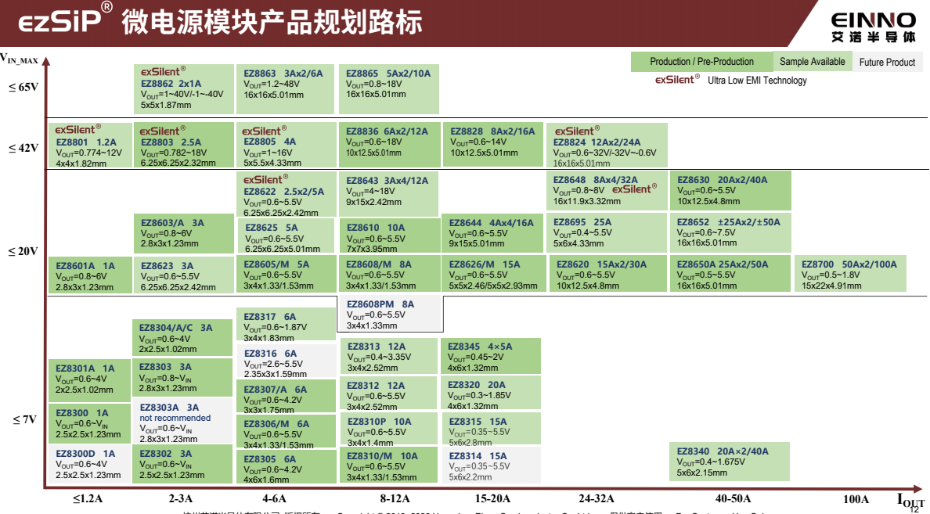Click the EZ8605/M 5A product cell
This screenshot has width=930, height=514.
(286, 274)
